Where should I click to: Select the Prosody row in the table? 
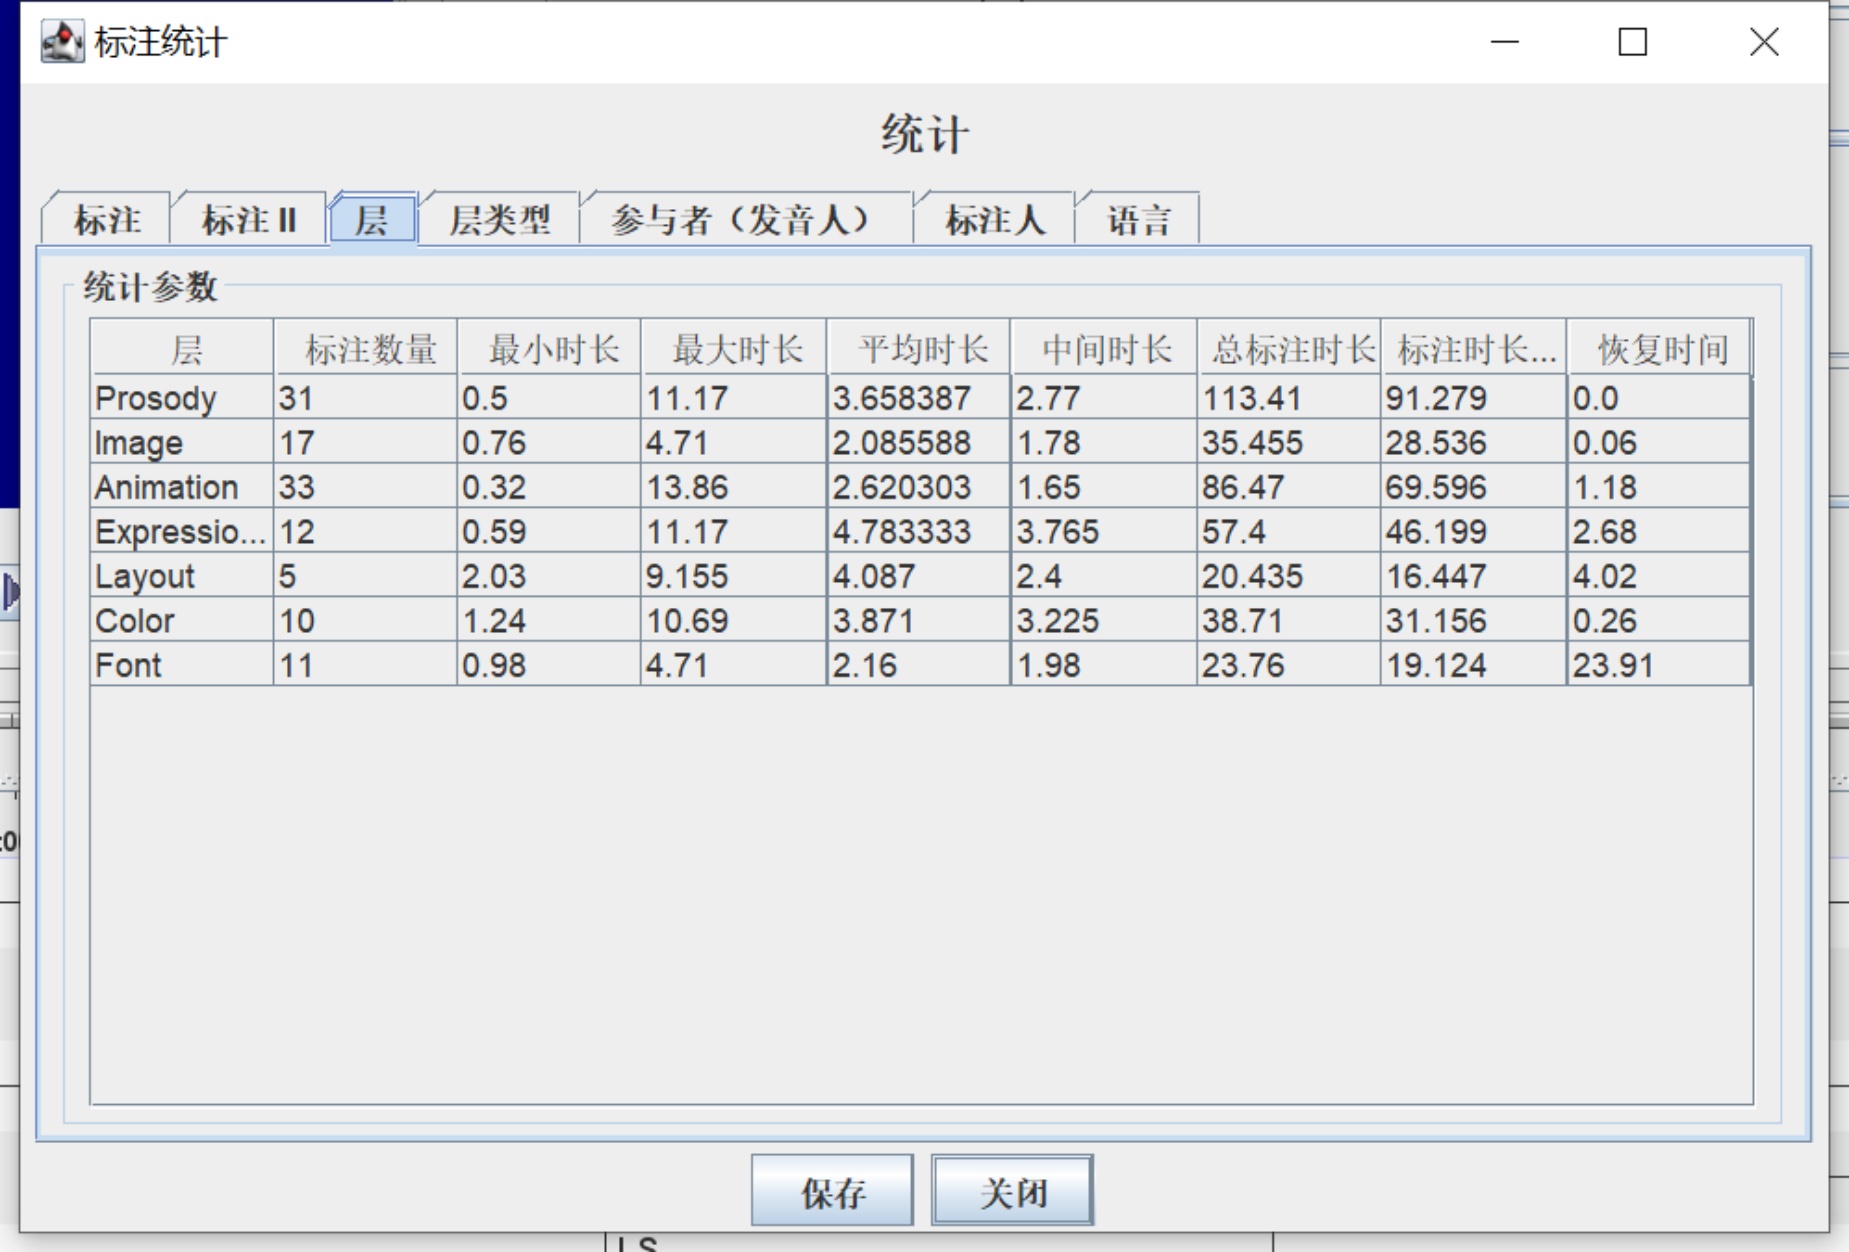coord(181,398)
